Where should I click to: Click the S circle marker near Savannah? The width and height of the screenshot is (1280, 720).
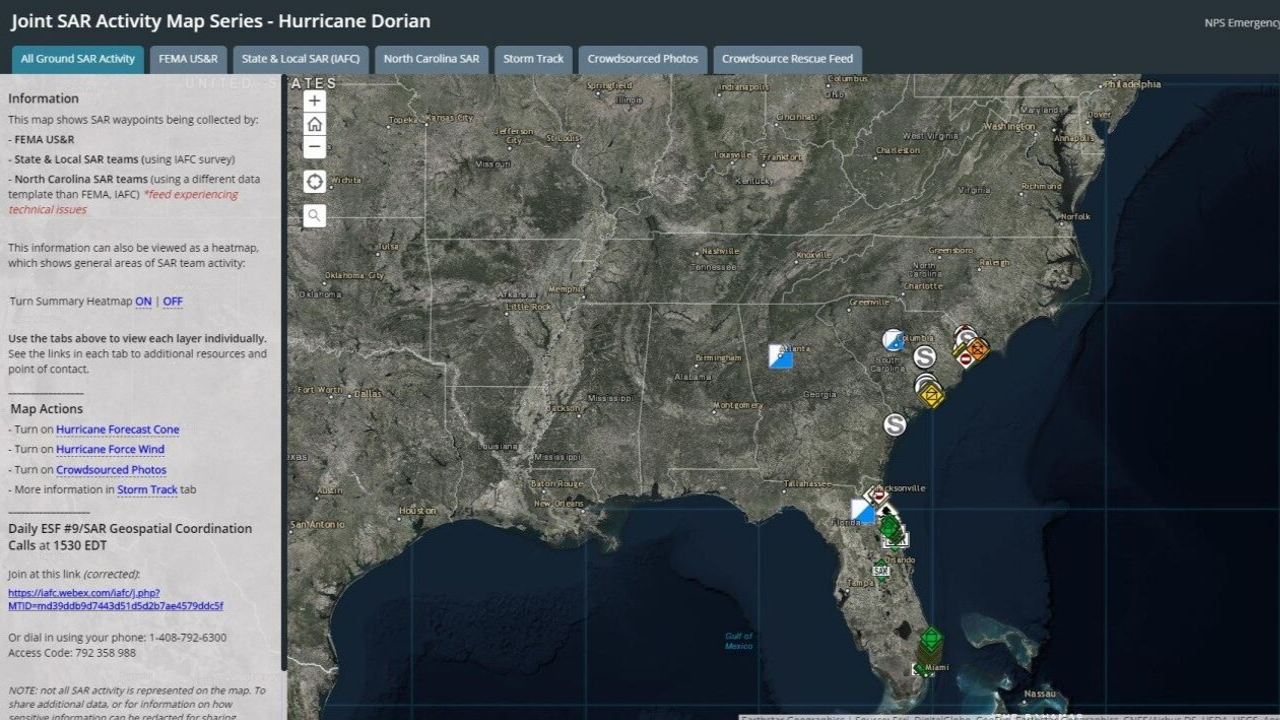pos(895,425)
